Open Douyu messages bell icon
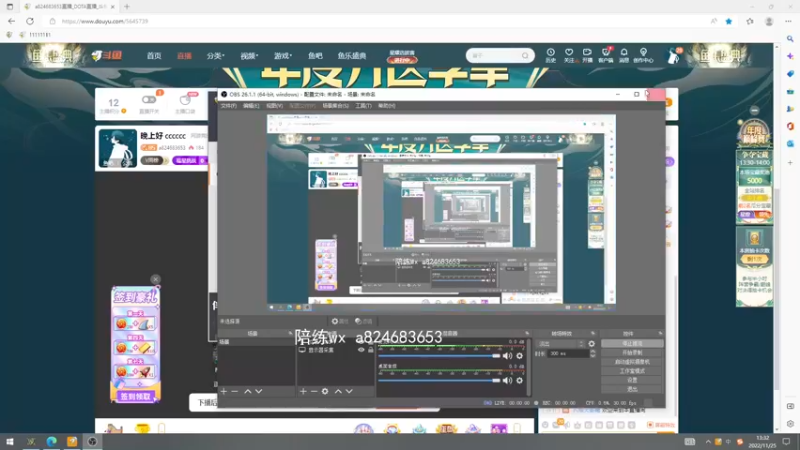This screenshot has height=450, width=800. 624,55
